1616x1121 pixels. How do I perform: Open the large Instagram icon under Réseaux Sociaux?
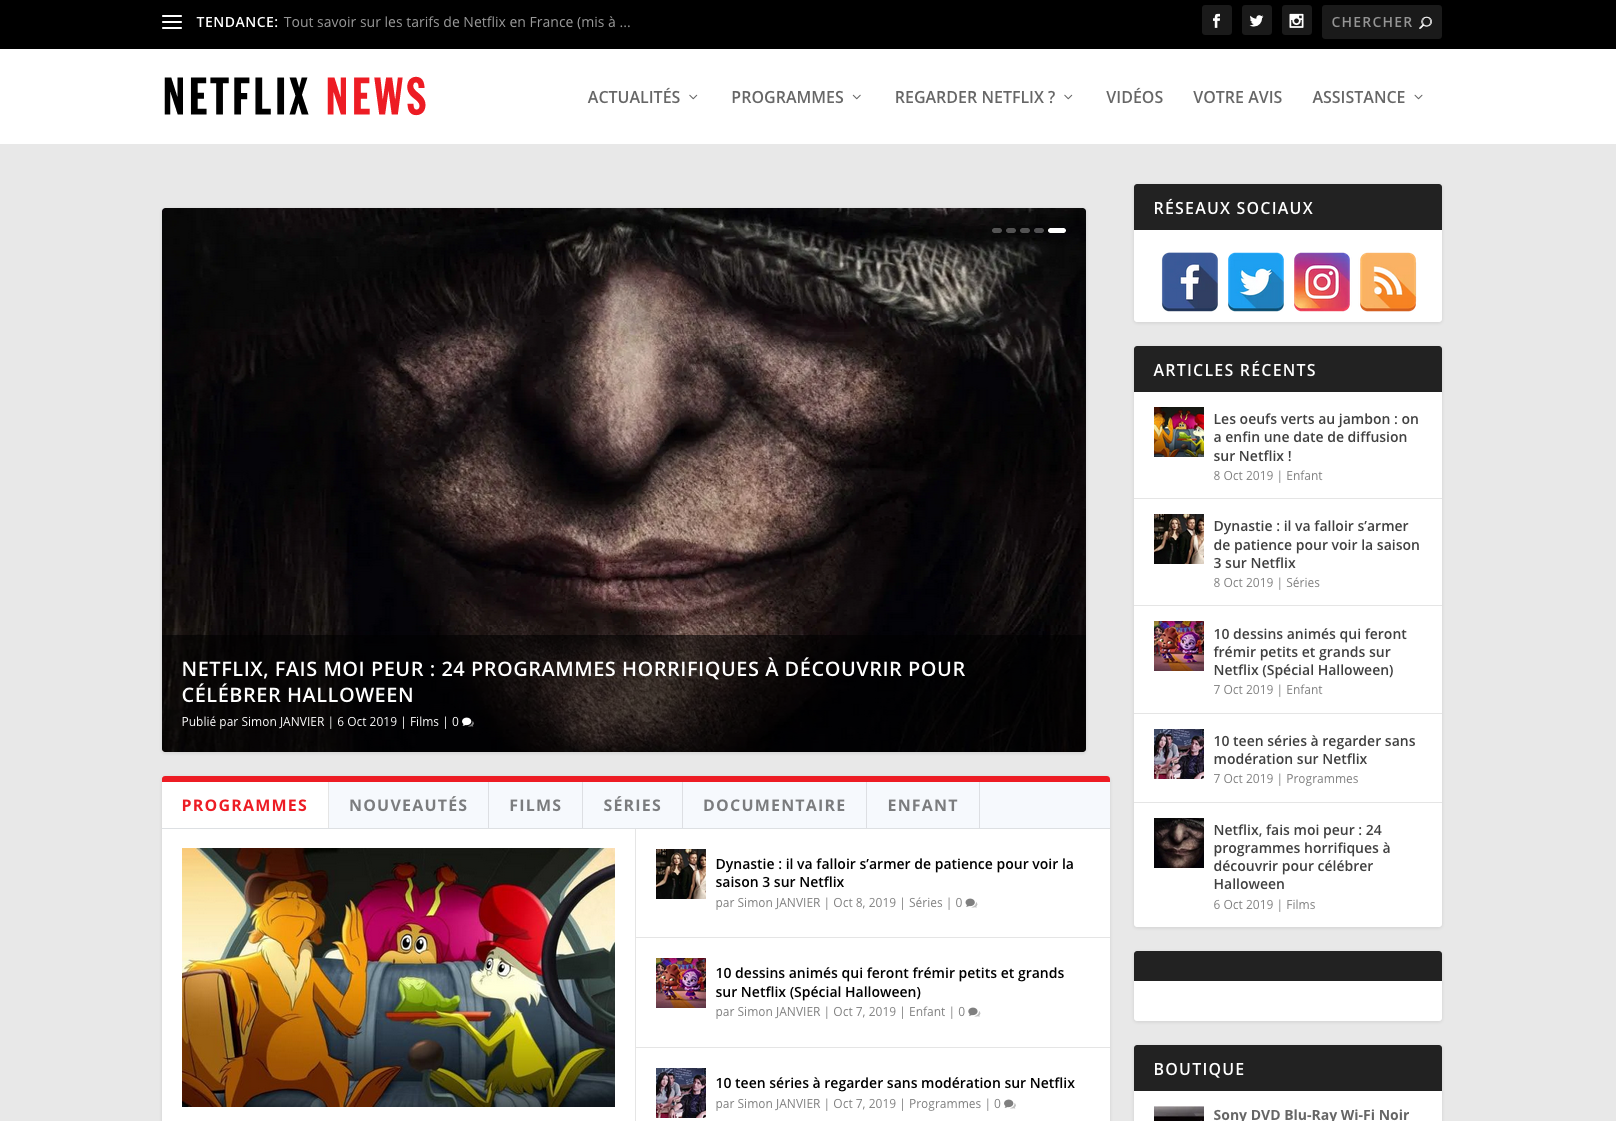pyautogui.click(x=1321, y=282)
